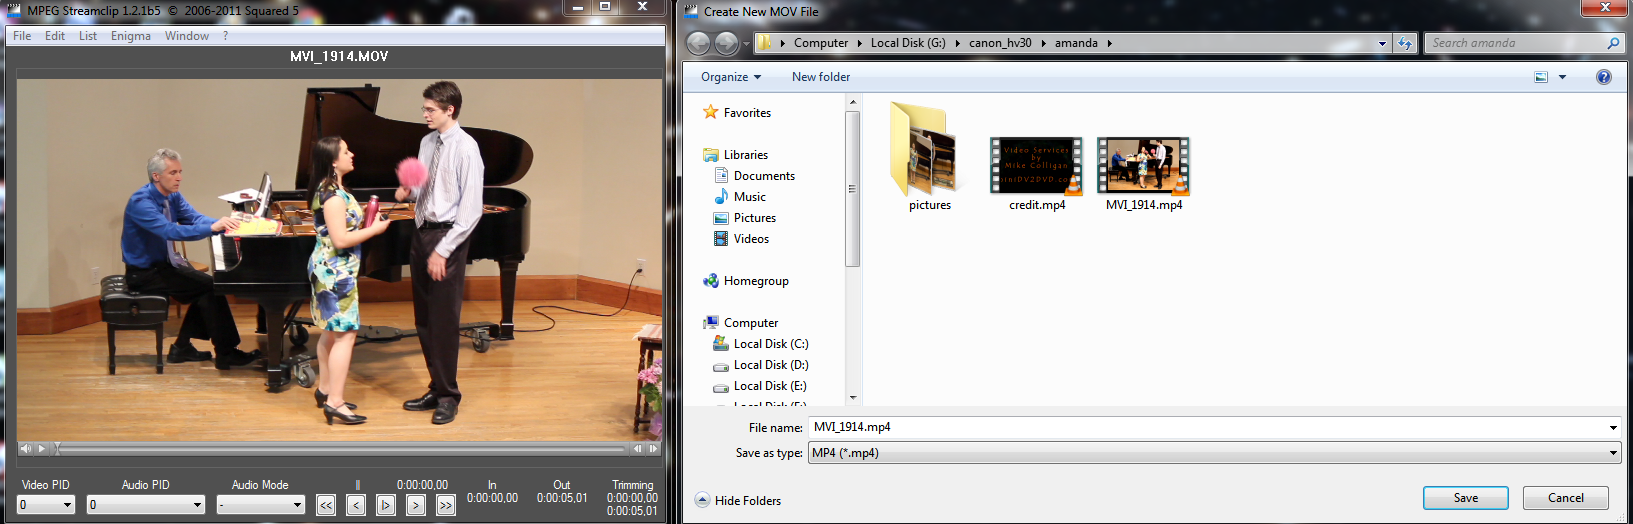This screenshot has width=1633, height=524.
Task: Open the Audio PID dropdown
Action: click(145, 505)
